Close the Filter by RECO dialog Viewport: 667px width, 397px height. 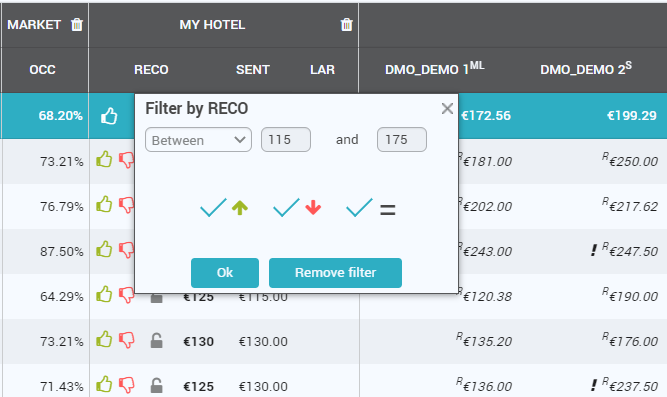(447, 109)
